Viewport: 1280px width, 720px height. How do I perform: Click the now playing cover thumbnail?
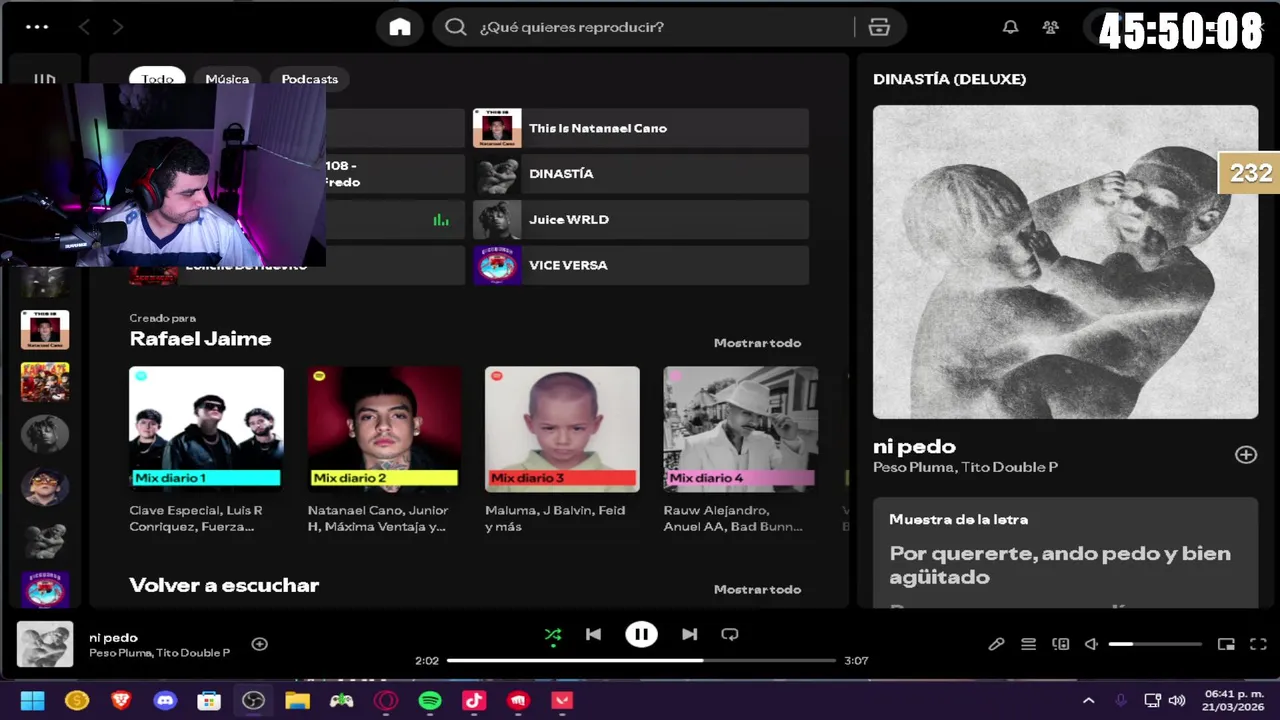click(x=45, y=644)
